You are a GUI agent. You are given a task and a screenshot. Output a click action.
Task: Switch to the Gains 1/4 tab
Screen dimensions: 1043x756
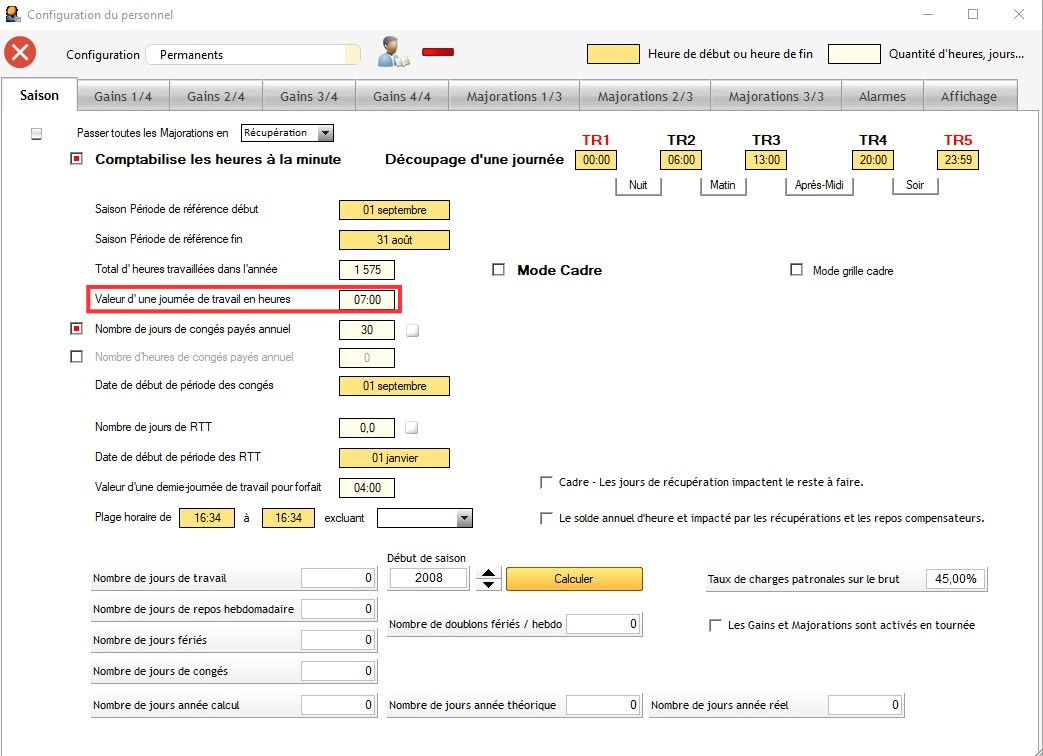pyautogui.click(x=123, y=96)
